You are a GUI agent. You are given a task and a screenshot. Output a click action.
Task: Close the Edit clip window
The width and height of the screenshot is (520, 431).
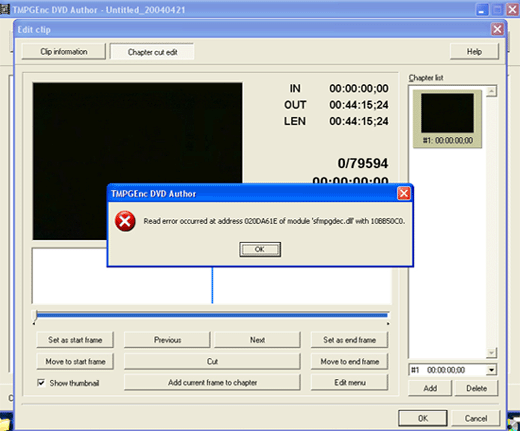[x=497, y=29]
